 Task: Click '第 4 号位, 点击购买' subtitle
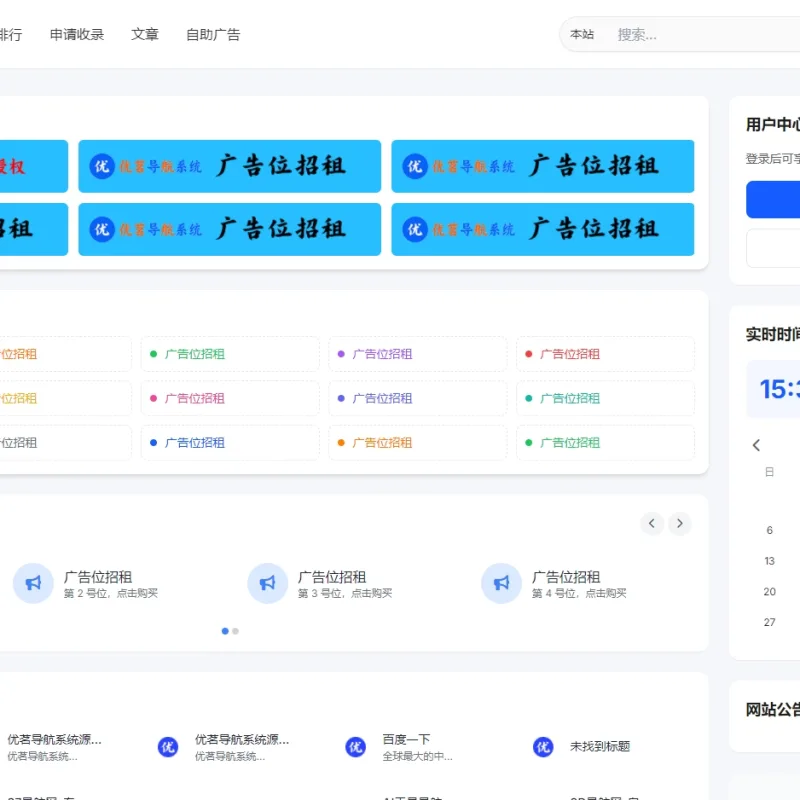click(x=579, y=593)
